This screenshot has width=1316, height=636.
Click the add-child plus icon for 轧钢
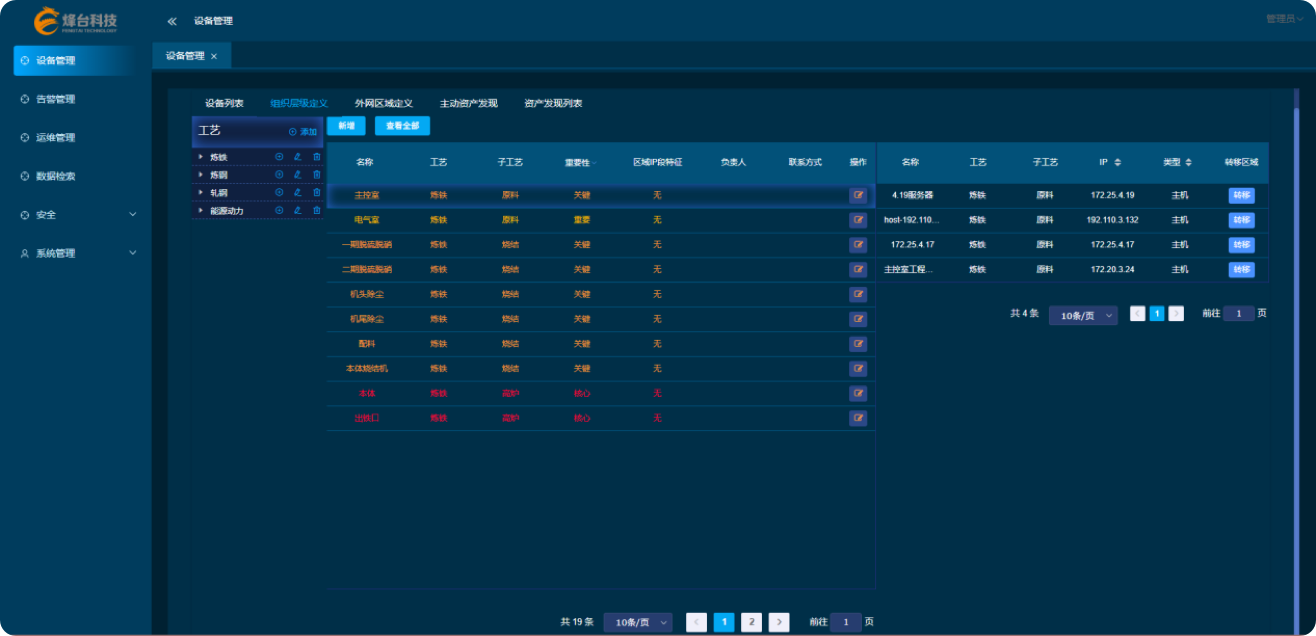click(279, 193)
